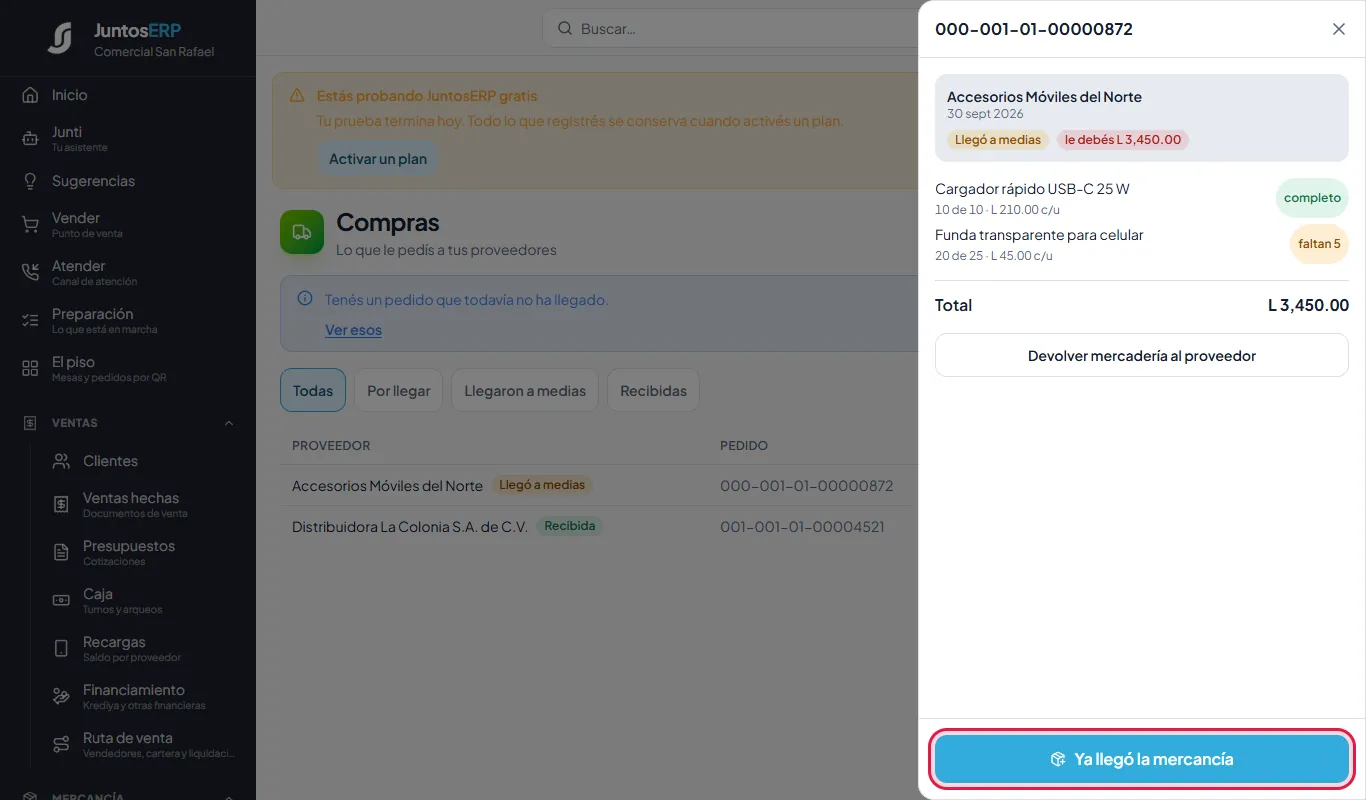Select the Todas filter tab
This screenshot has width=1366, height=800.
[313, 391]
